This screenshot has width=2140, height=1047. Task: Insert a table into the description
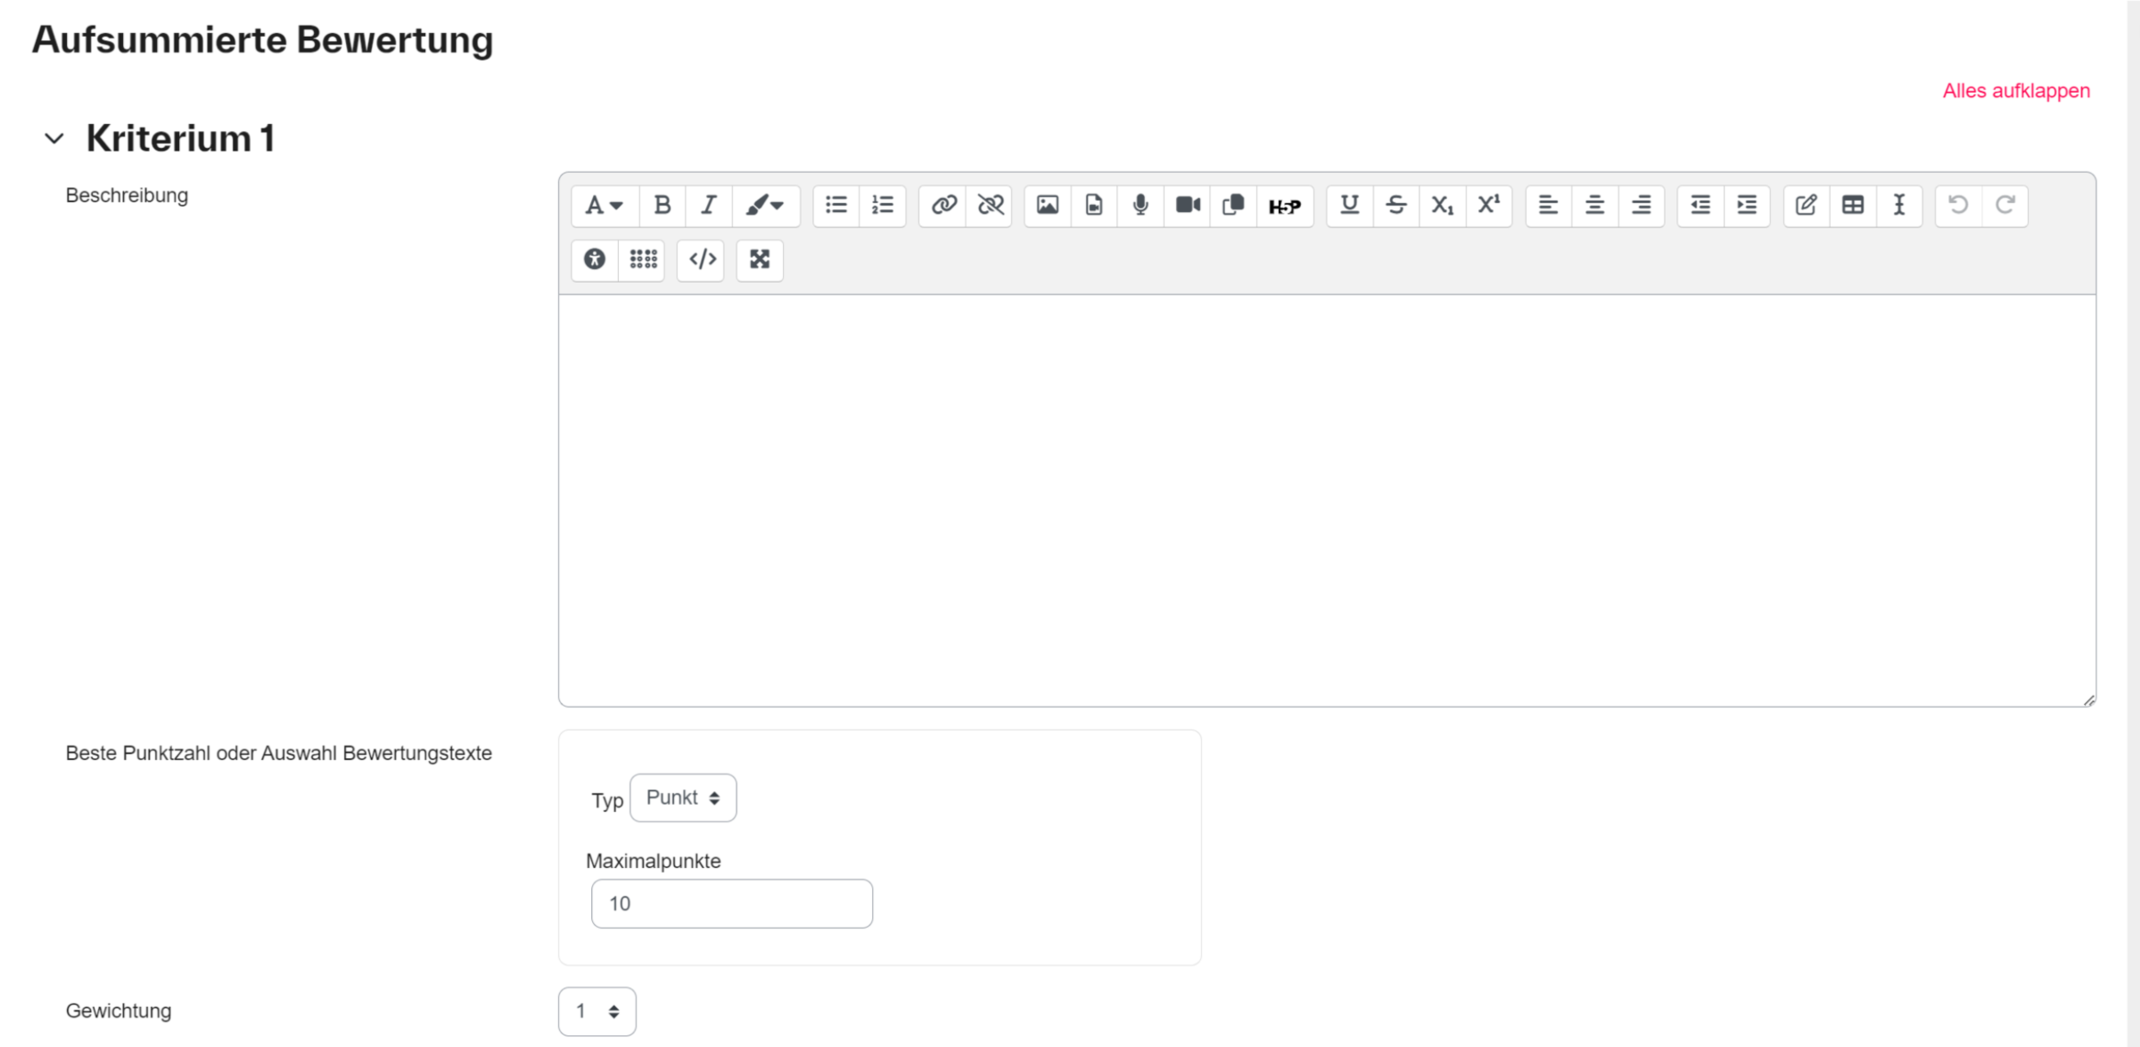pos(1852,205)
